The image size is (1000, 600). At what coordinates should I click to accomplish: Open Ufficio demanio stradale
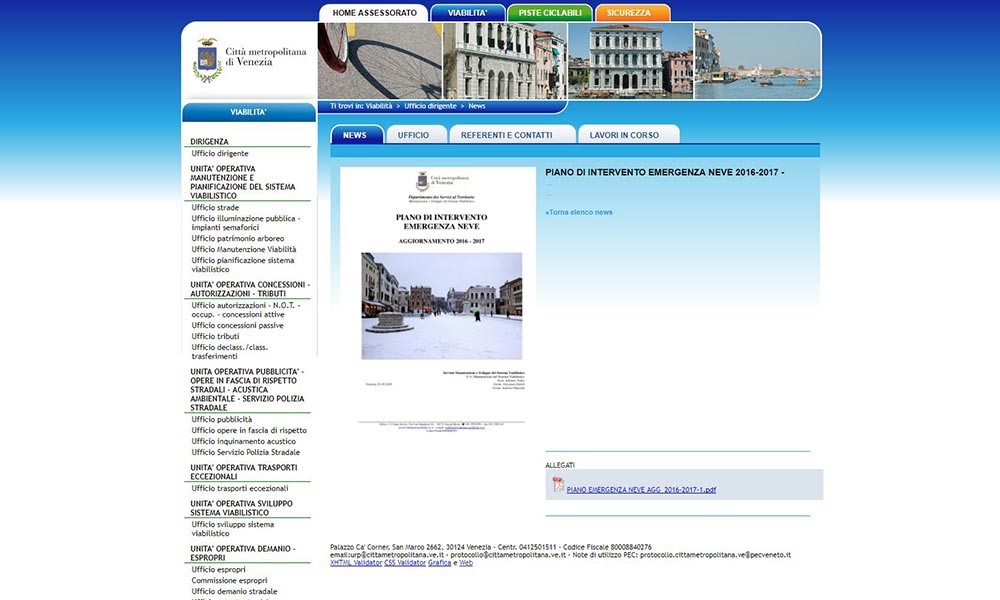[x=234, y=592]
